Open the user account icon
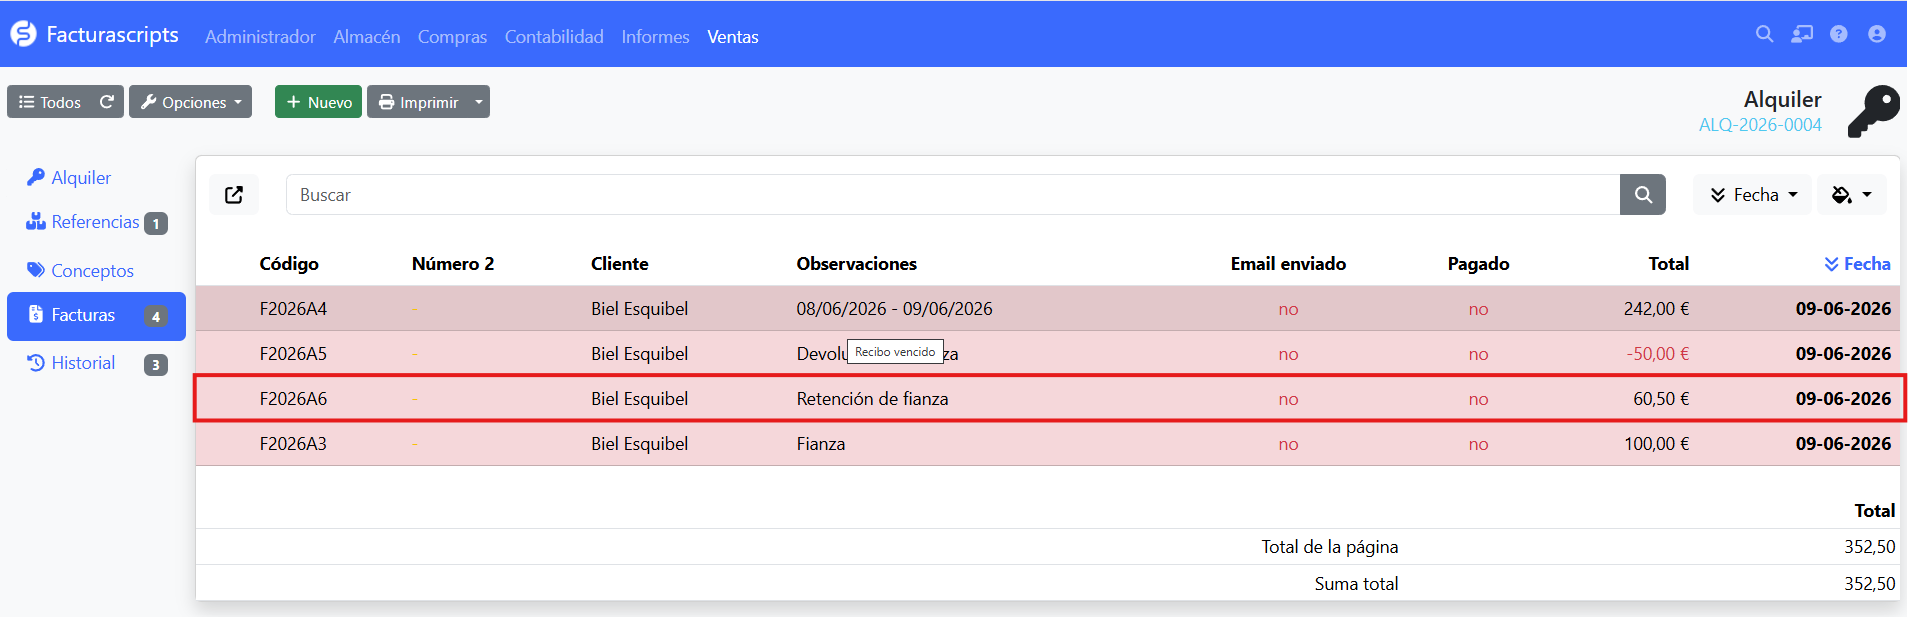Image resolution: width=1908 pixels, height=617 pixels. click(1876, 34)
